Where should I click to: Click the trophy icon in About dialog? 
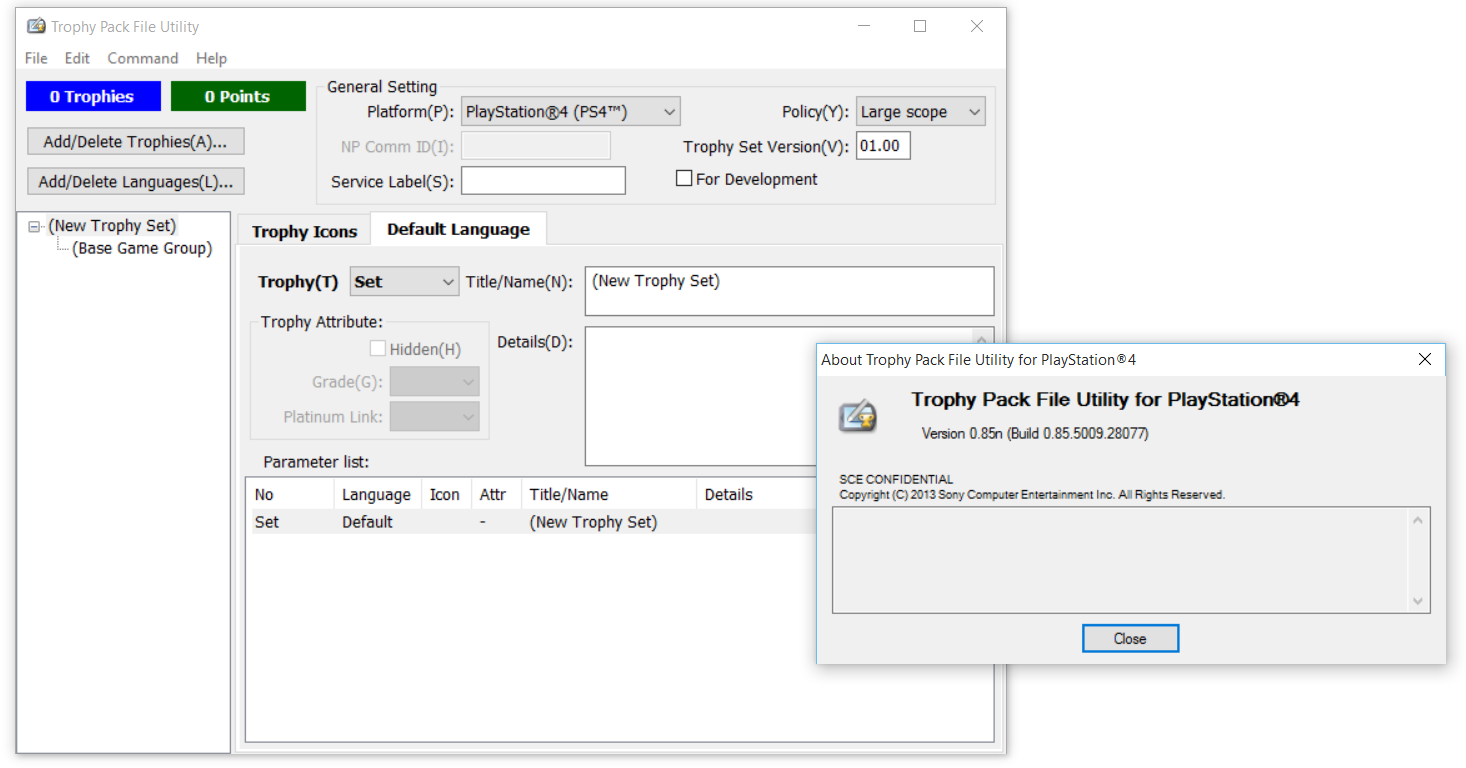point(858,416)
